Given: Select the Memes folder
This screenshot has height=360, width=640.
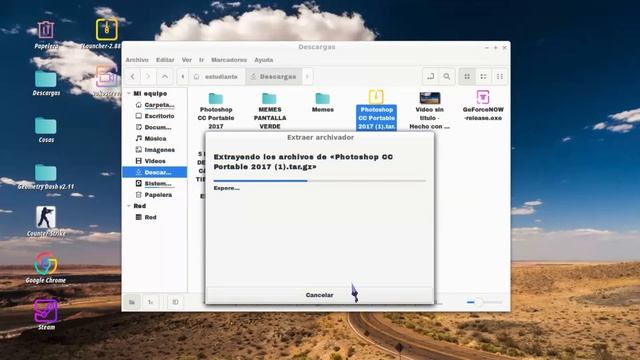Looking at the screenshot, I should [322, 102].
